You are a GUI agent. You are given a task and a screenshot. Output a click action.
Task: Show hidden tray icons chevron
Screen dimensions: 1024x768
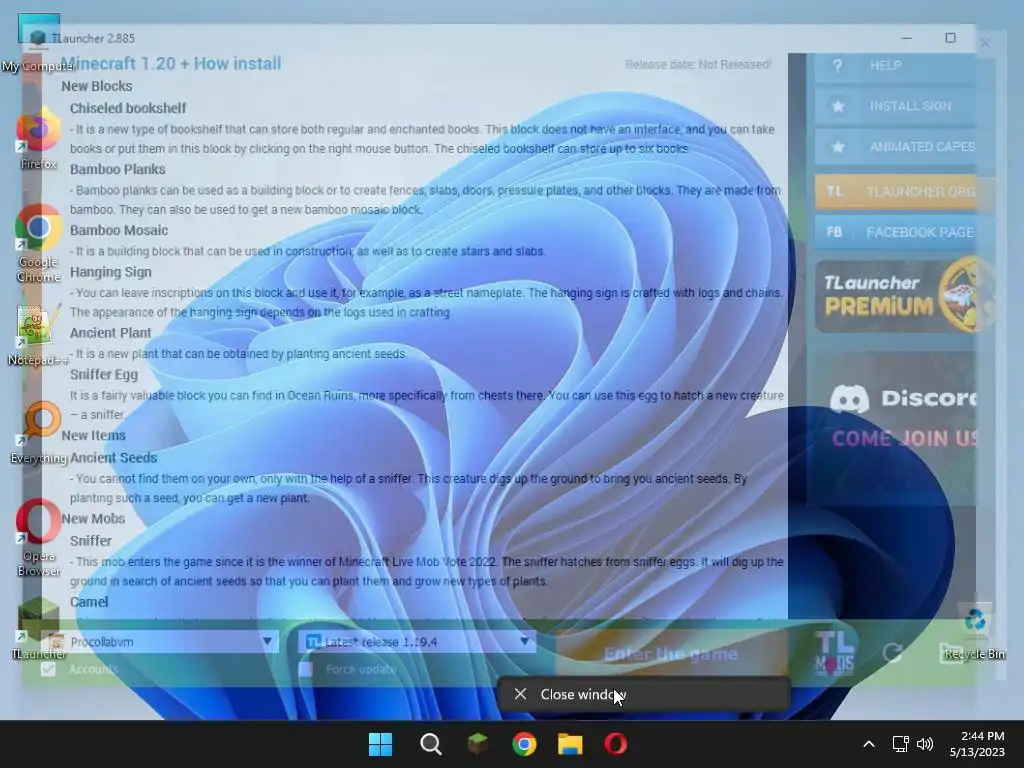coord(869,744)
